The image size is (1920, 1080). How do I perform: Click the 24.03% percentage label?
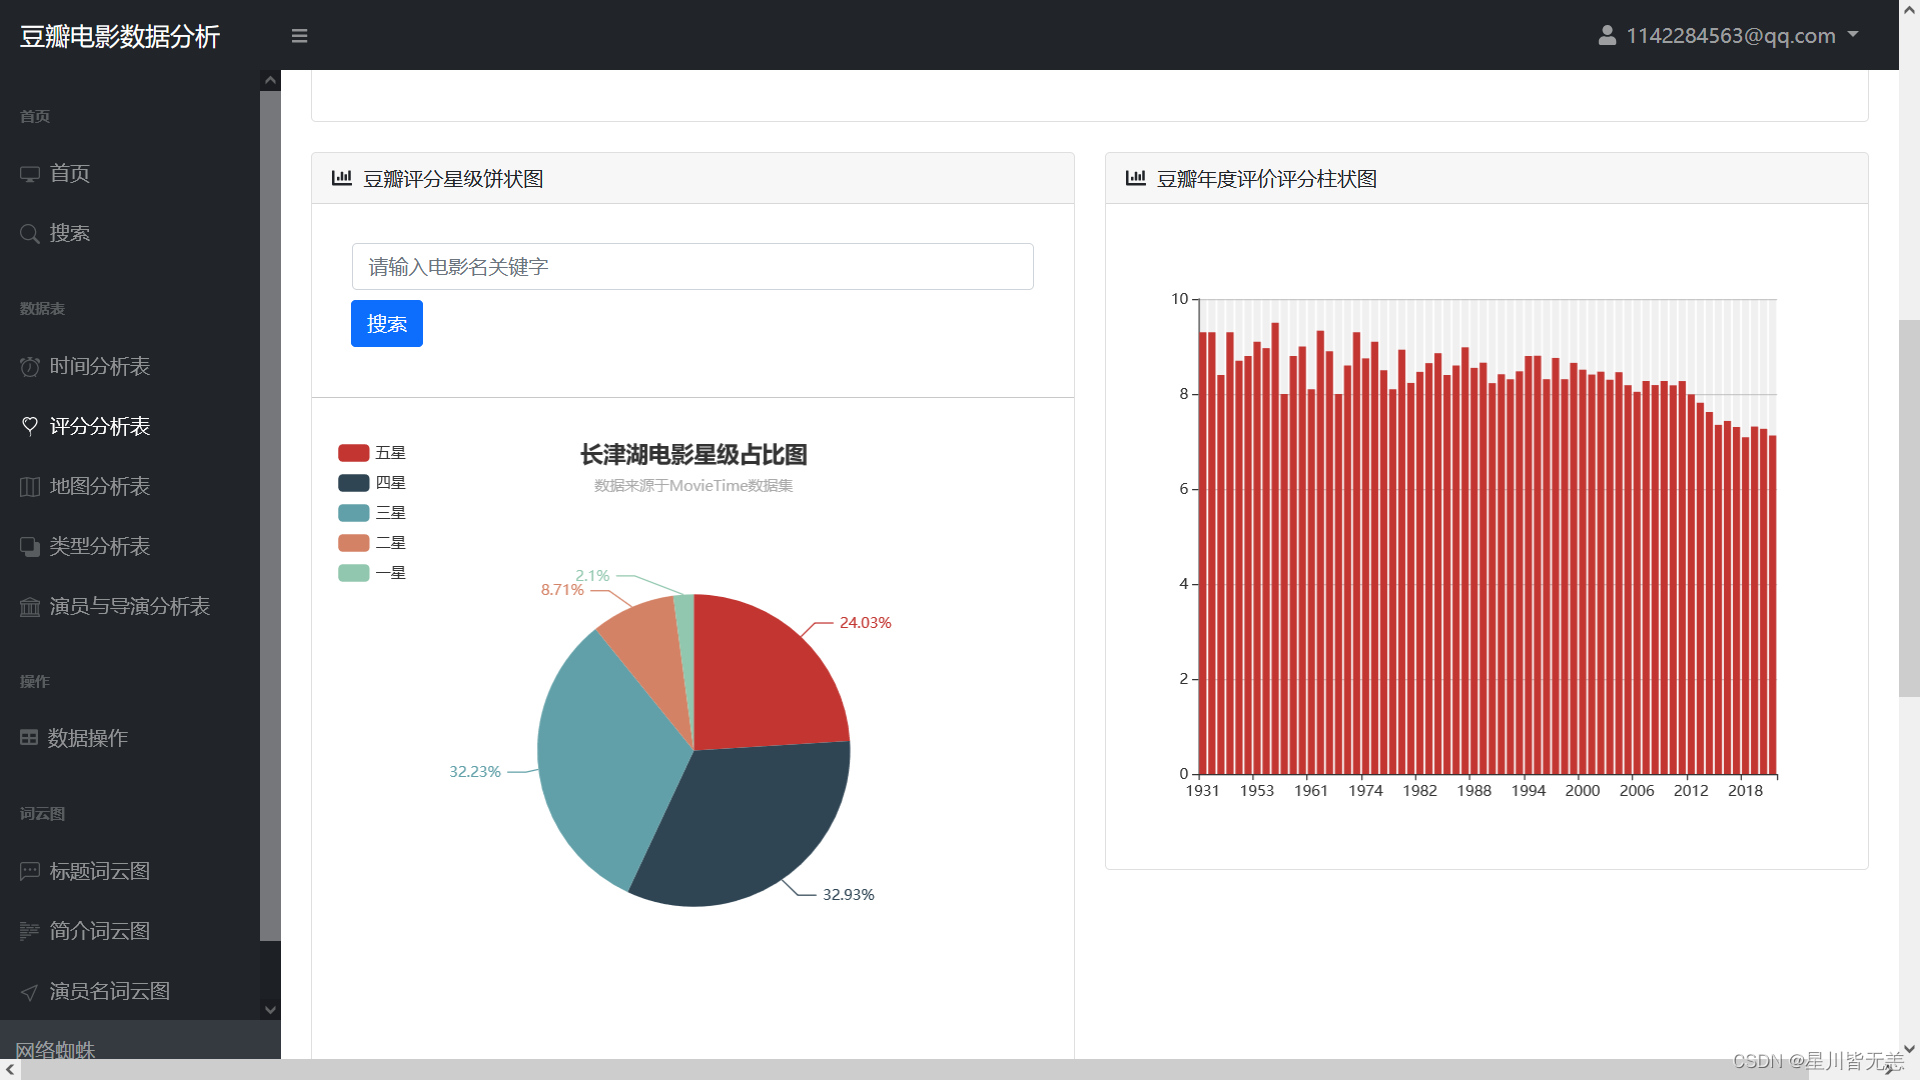pyautogui.click(x=865, y=623)
